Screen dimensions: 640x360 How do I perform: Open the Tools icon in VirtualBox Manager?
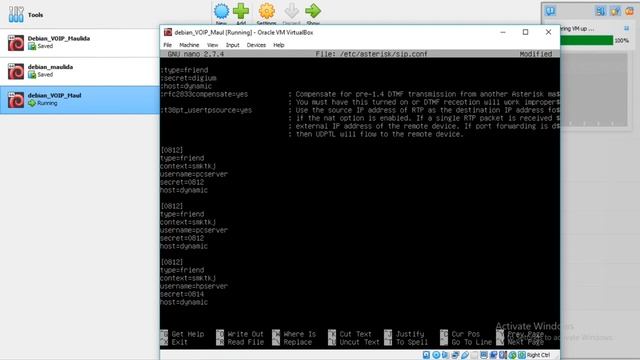click(16, 14)
